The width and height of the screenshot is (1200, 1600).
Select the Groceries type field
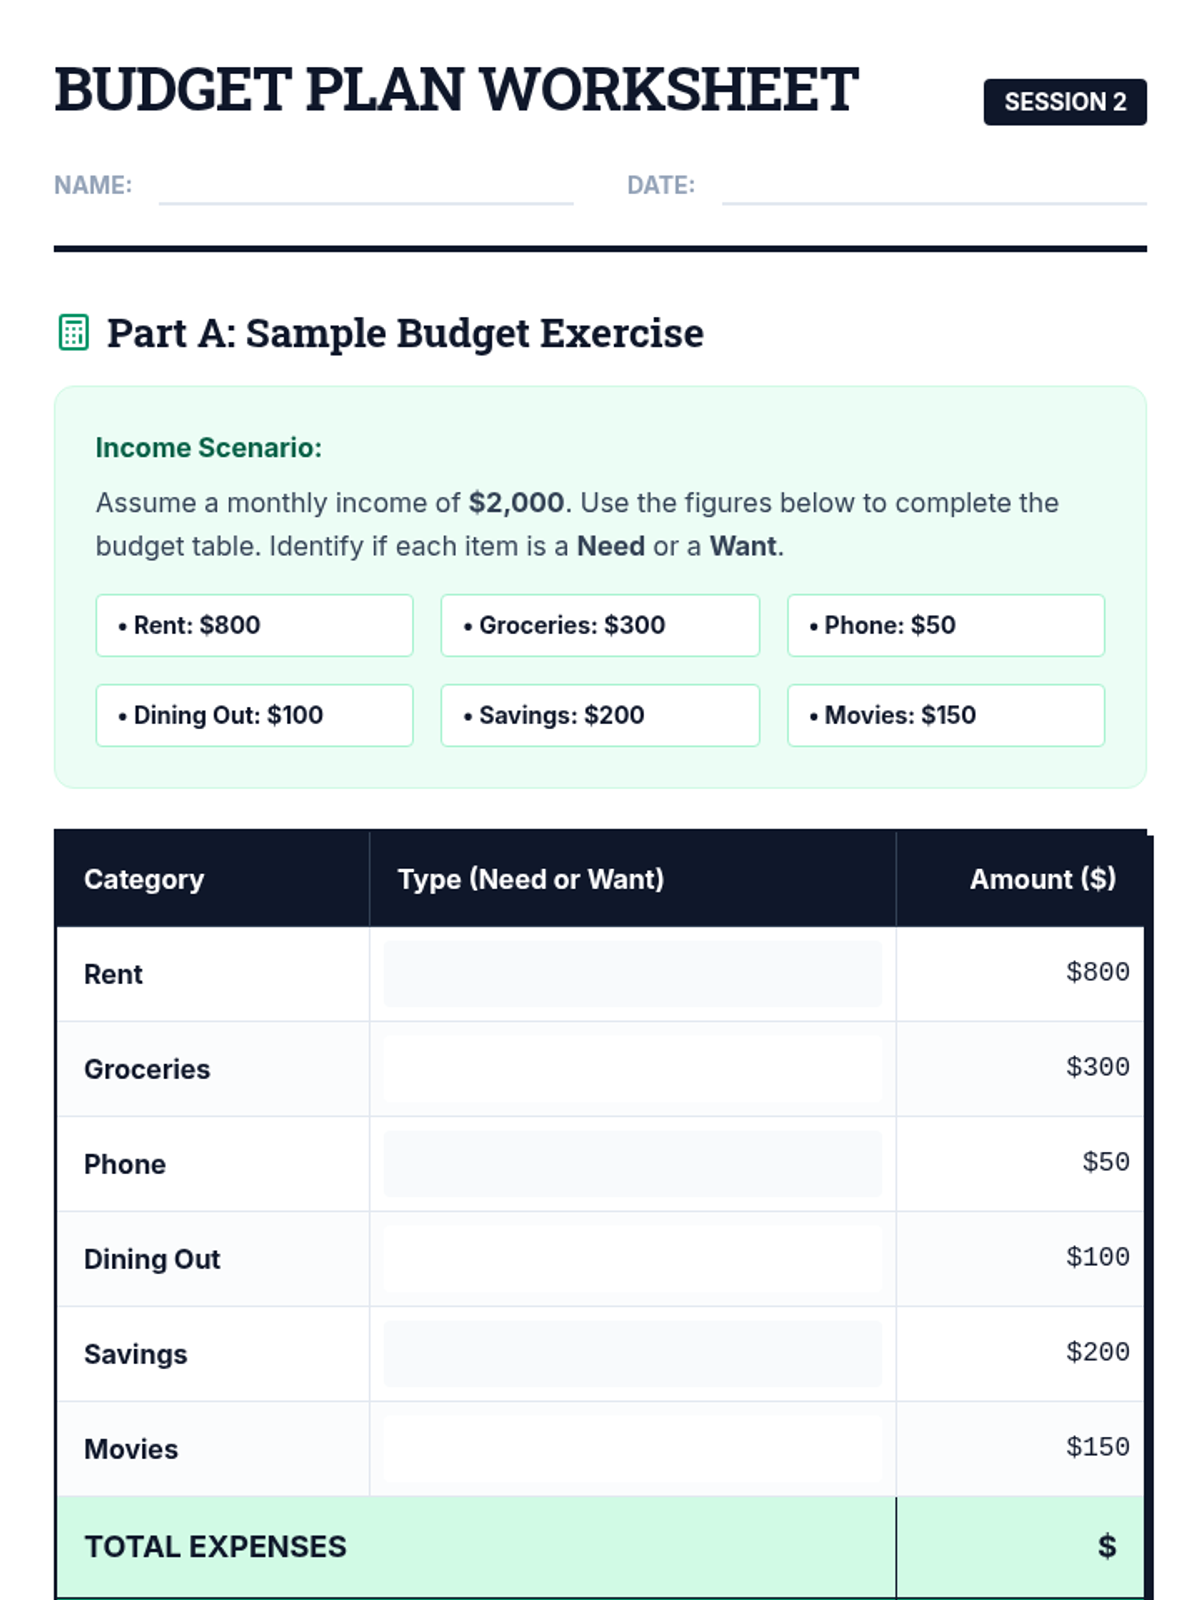(632, 1069)
